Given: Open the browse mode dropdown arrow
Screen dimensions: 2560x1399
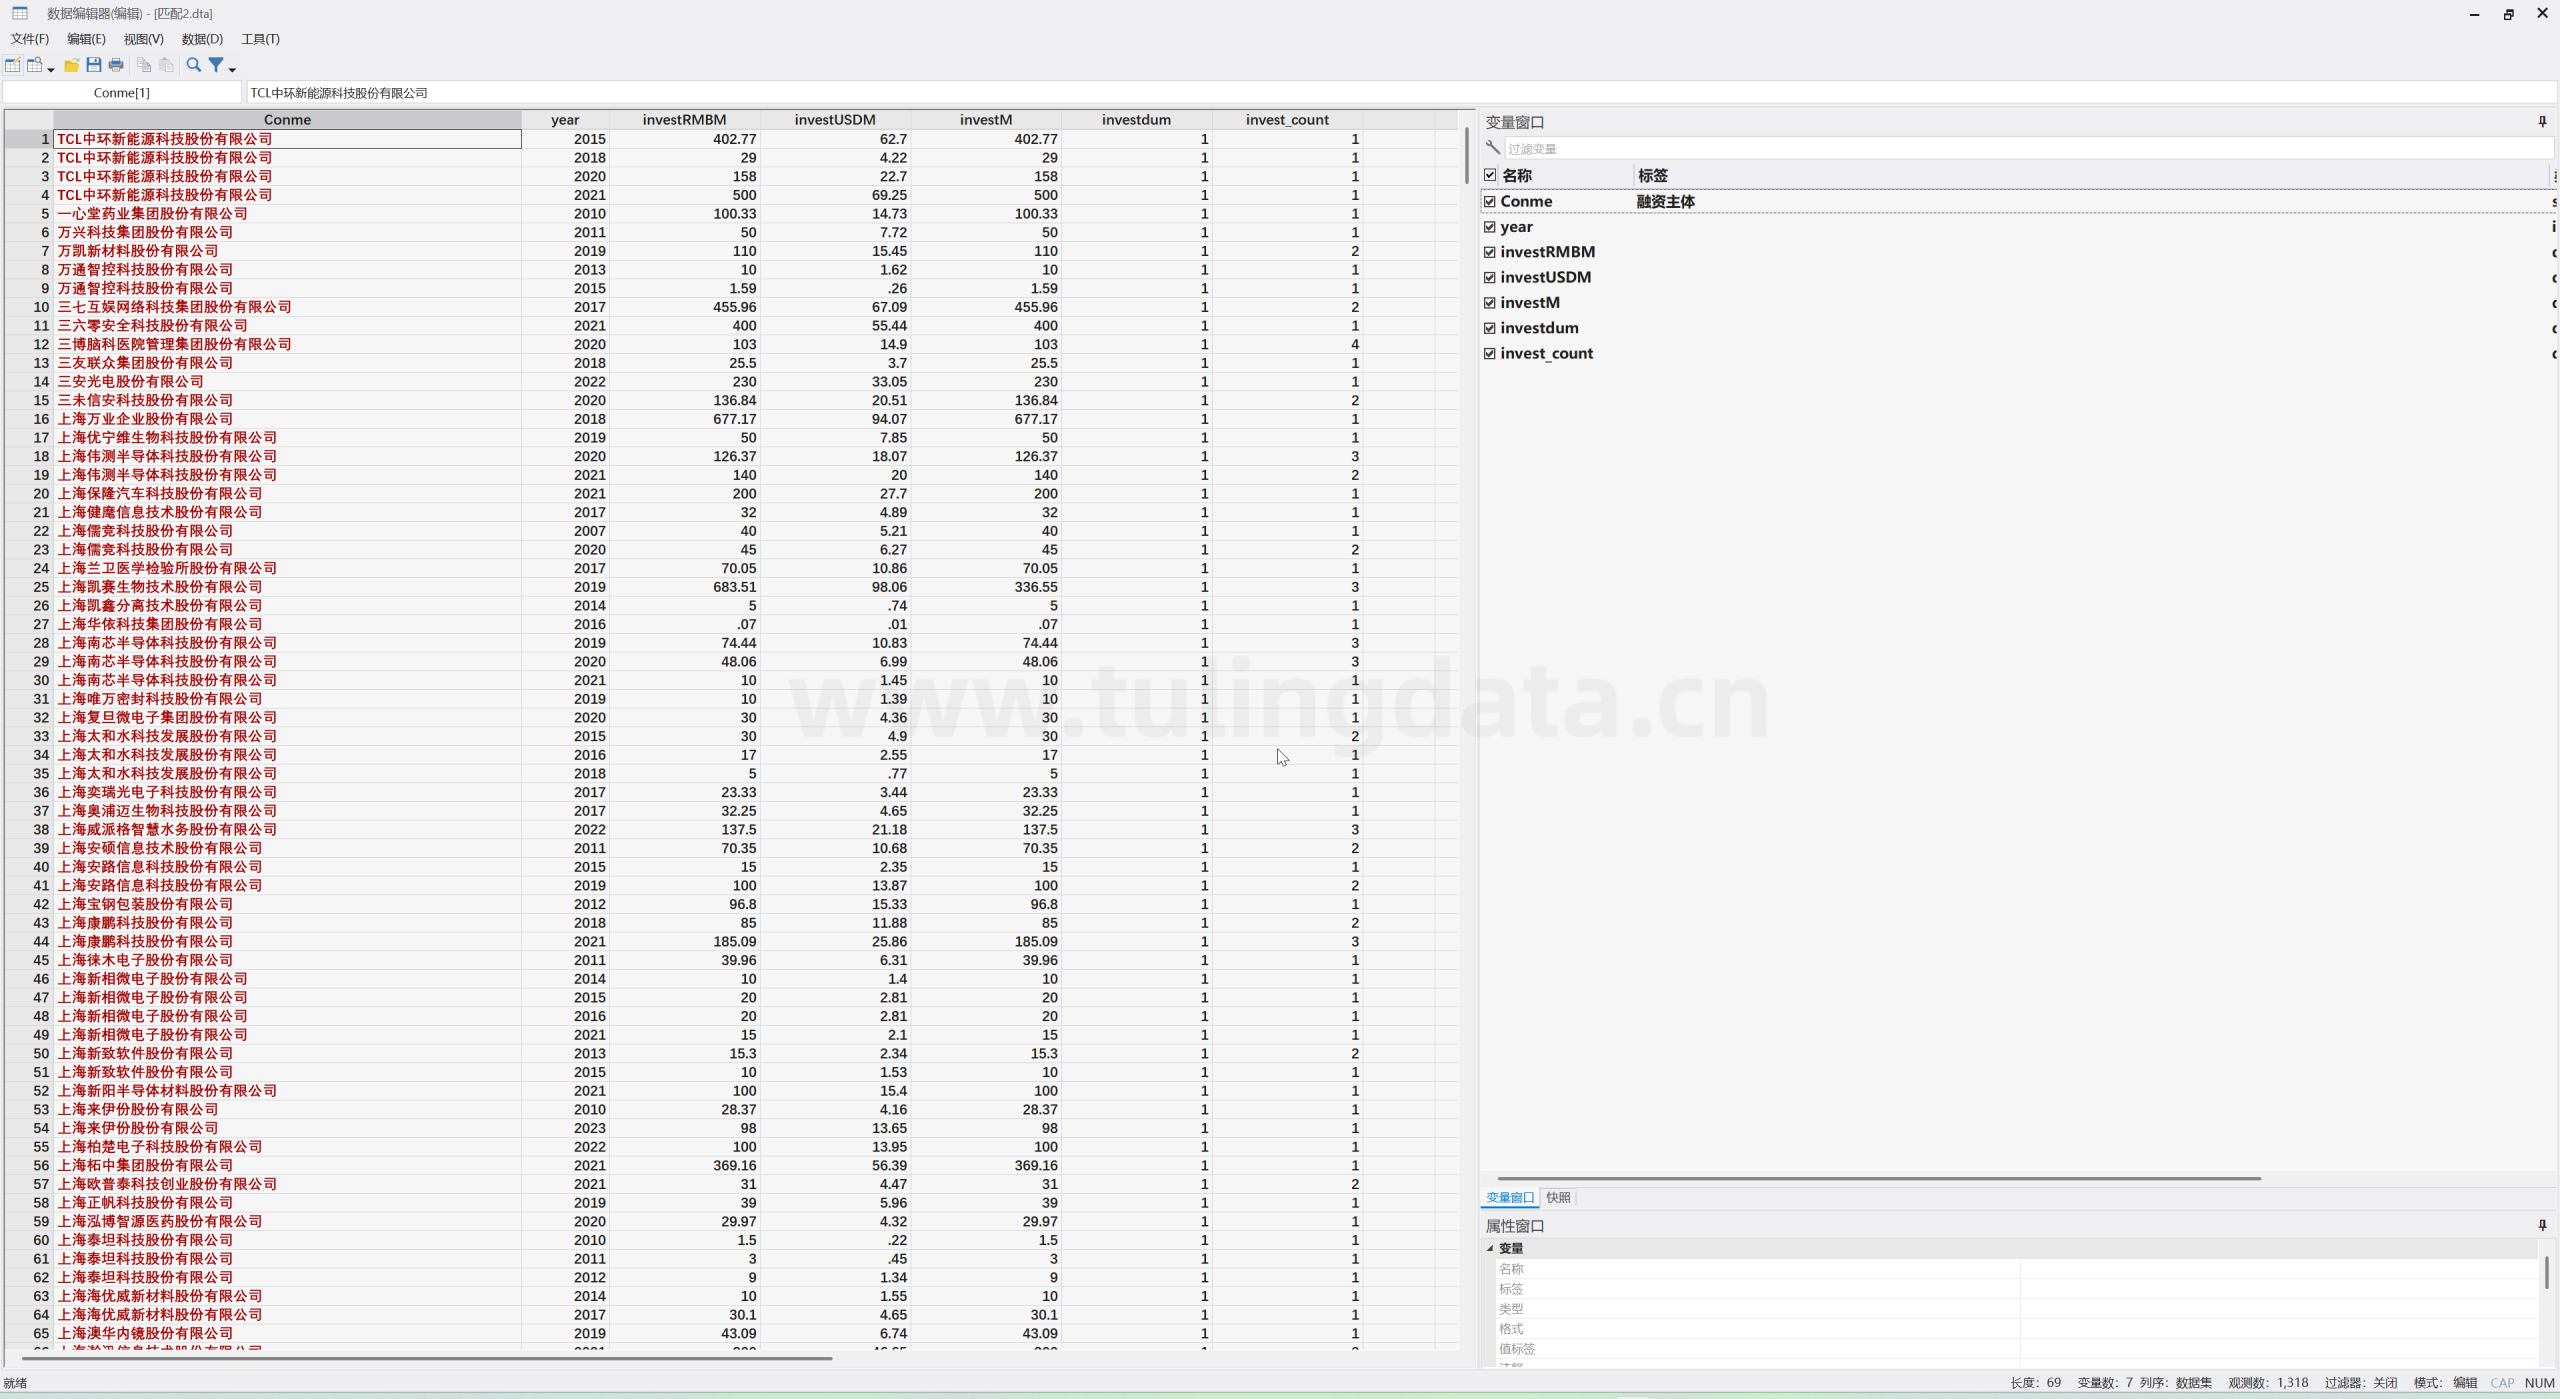Looking at the screenshot, I should point(50,68).
